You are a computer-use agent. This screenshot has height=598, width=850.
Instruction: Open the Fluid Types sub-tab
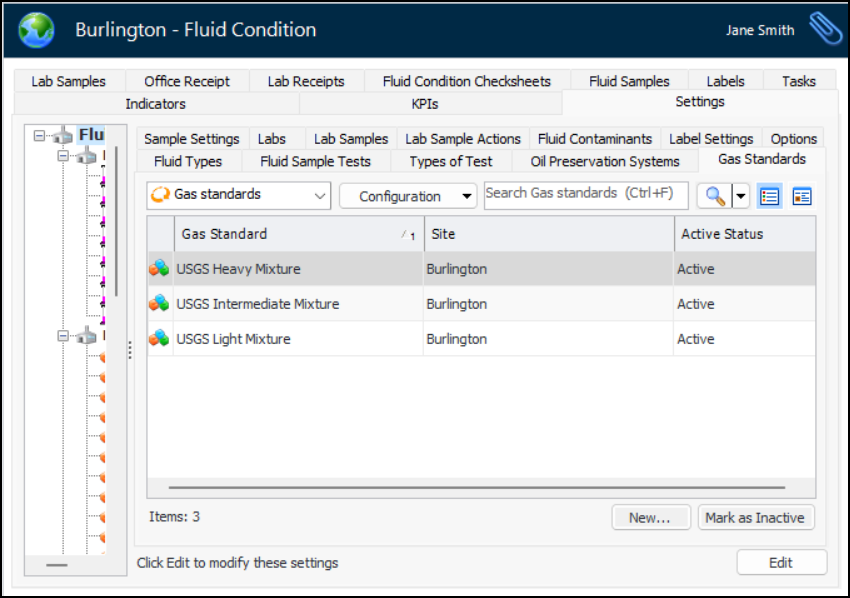tap(188, 162)
